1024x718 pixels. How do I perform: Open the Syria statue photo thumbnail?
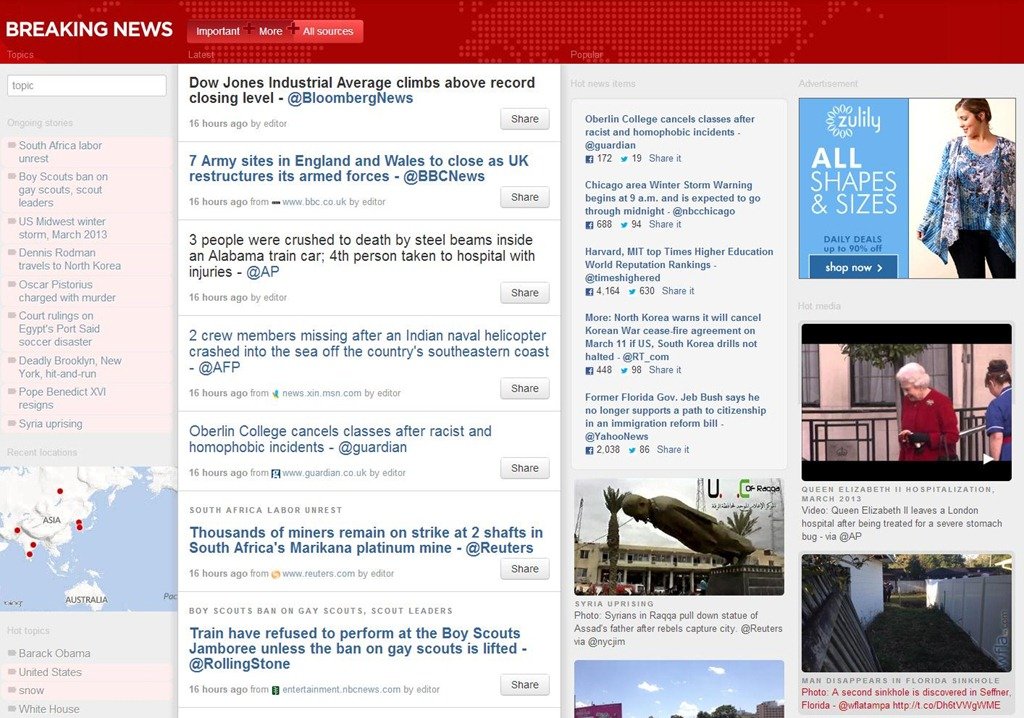point(678,537)
